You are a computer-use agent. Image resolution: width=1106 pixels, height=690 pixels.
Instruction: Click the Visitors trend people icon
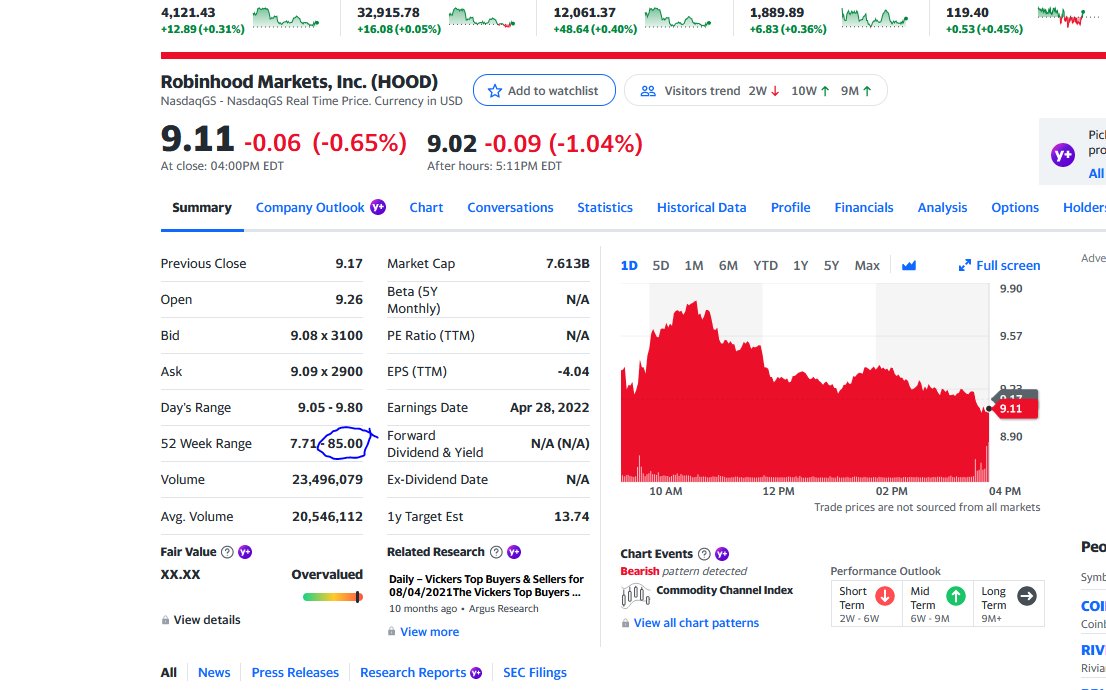[648, 91]
